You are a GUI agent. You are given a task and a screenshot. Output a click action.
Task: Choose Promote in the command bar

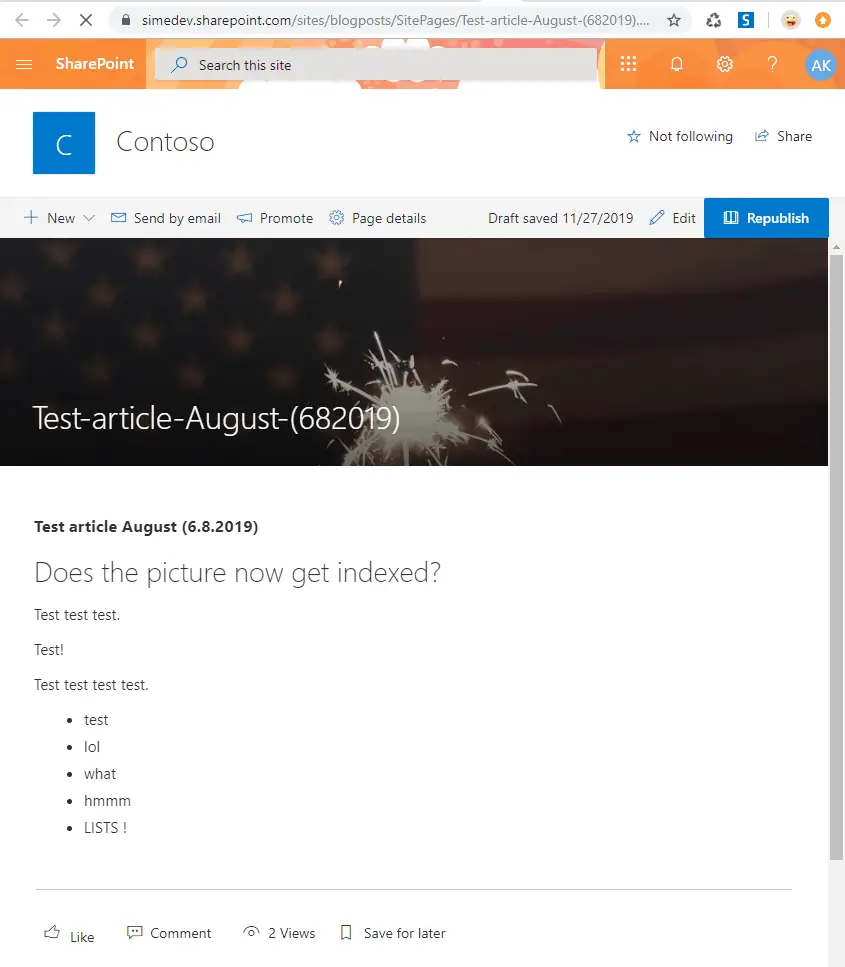click(275, 218)
